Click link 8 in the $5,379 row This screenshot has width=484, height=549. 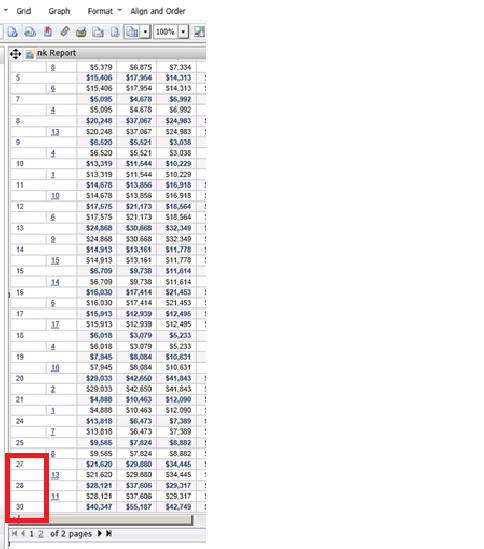[x=53, y=67]
